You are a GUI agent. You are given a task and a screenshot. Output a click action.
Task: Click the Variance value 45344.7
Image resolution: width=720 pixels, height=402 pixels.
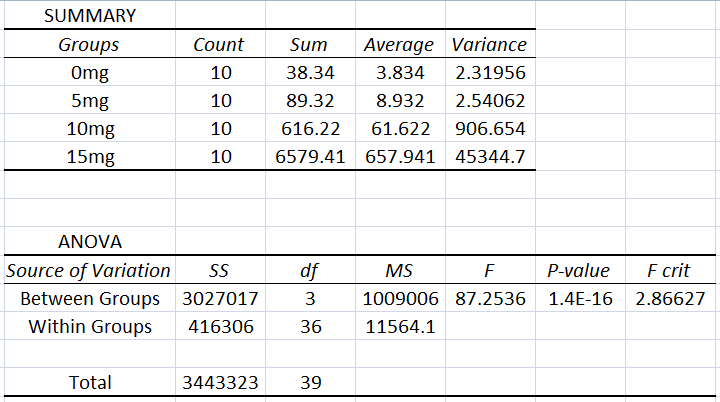(x=489, y=157)
